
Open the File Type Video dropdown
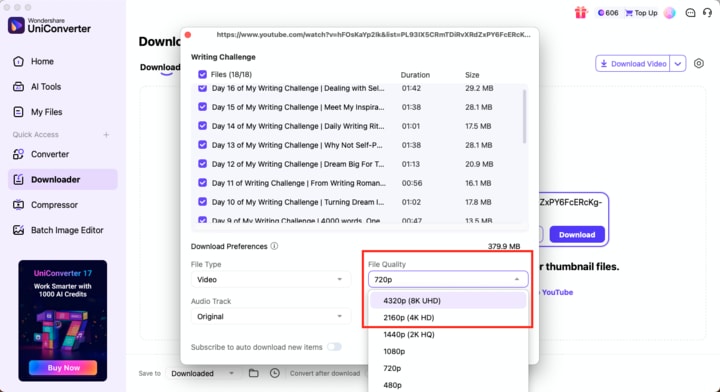270,279
